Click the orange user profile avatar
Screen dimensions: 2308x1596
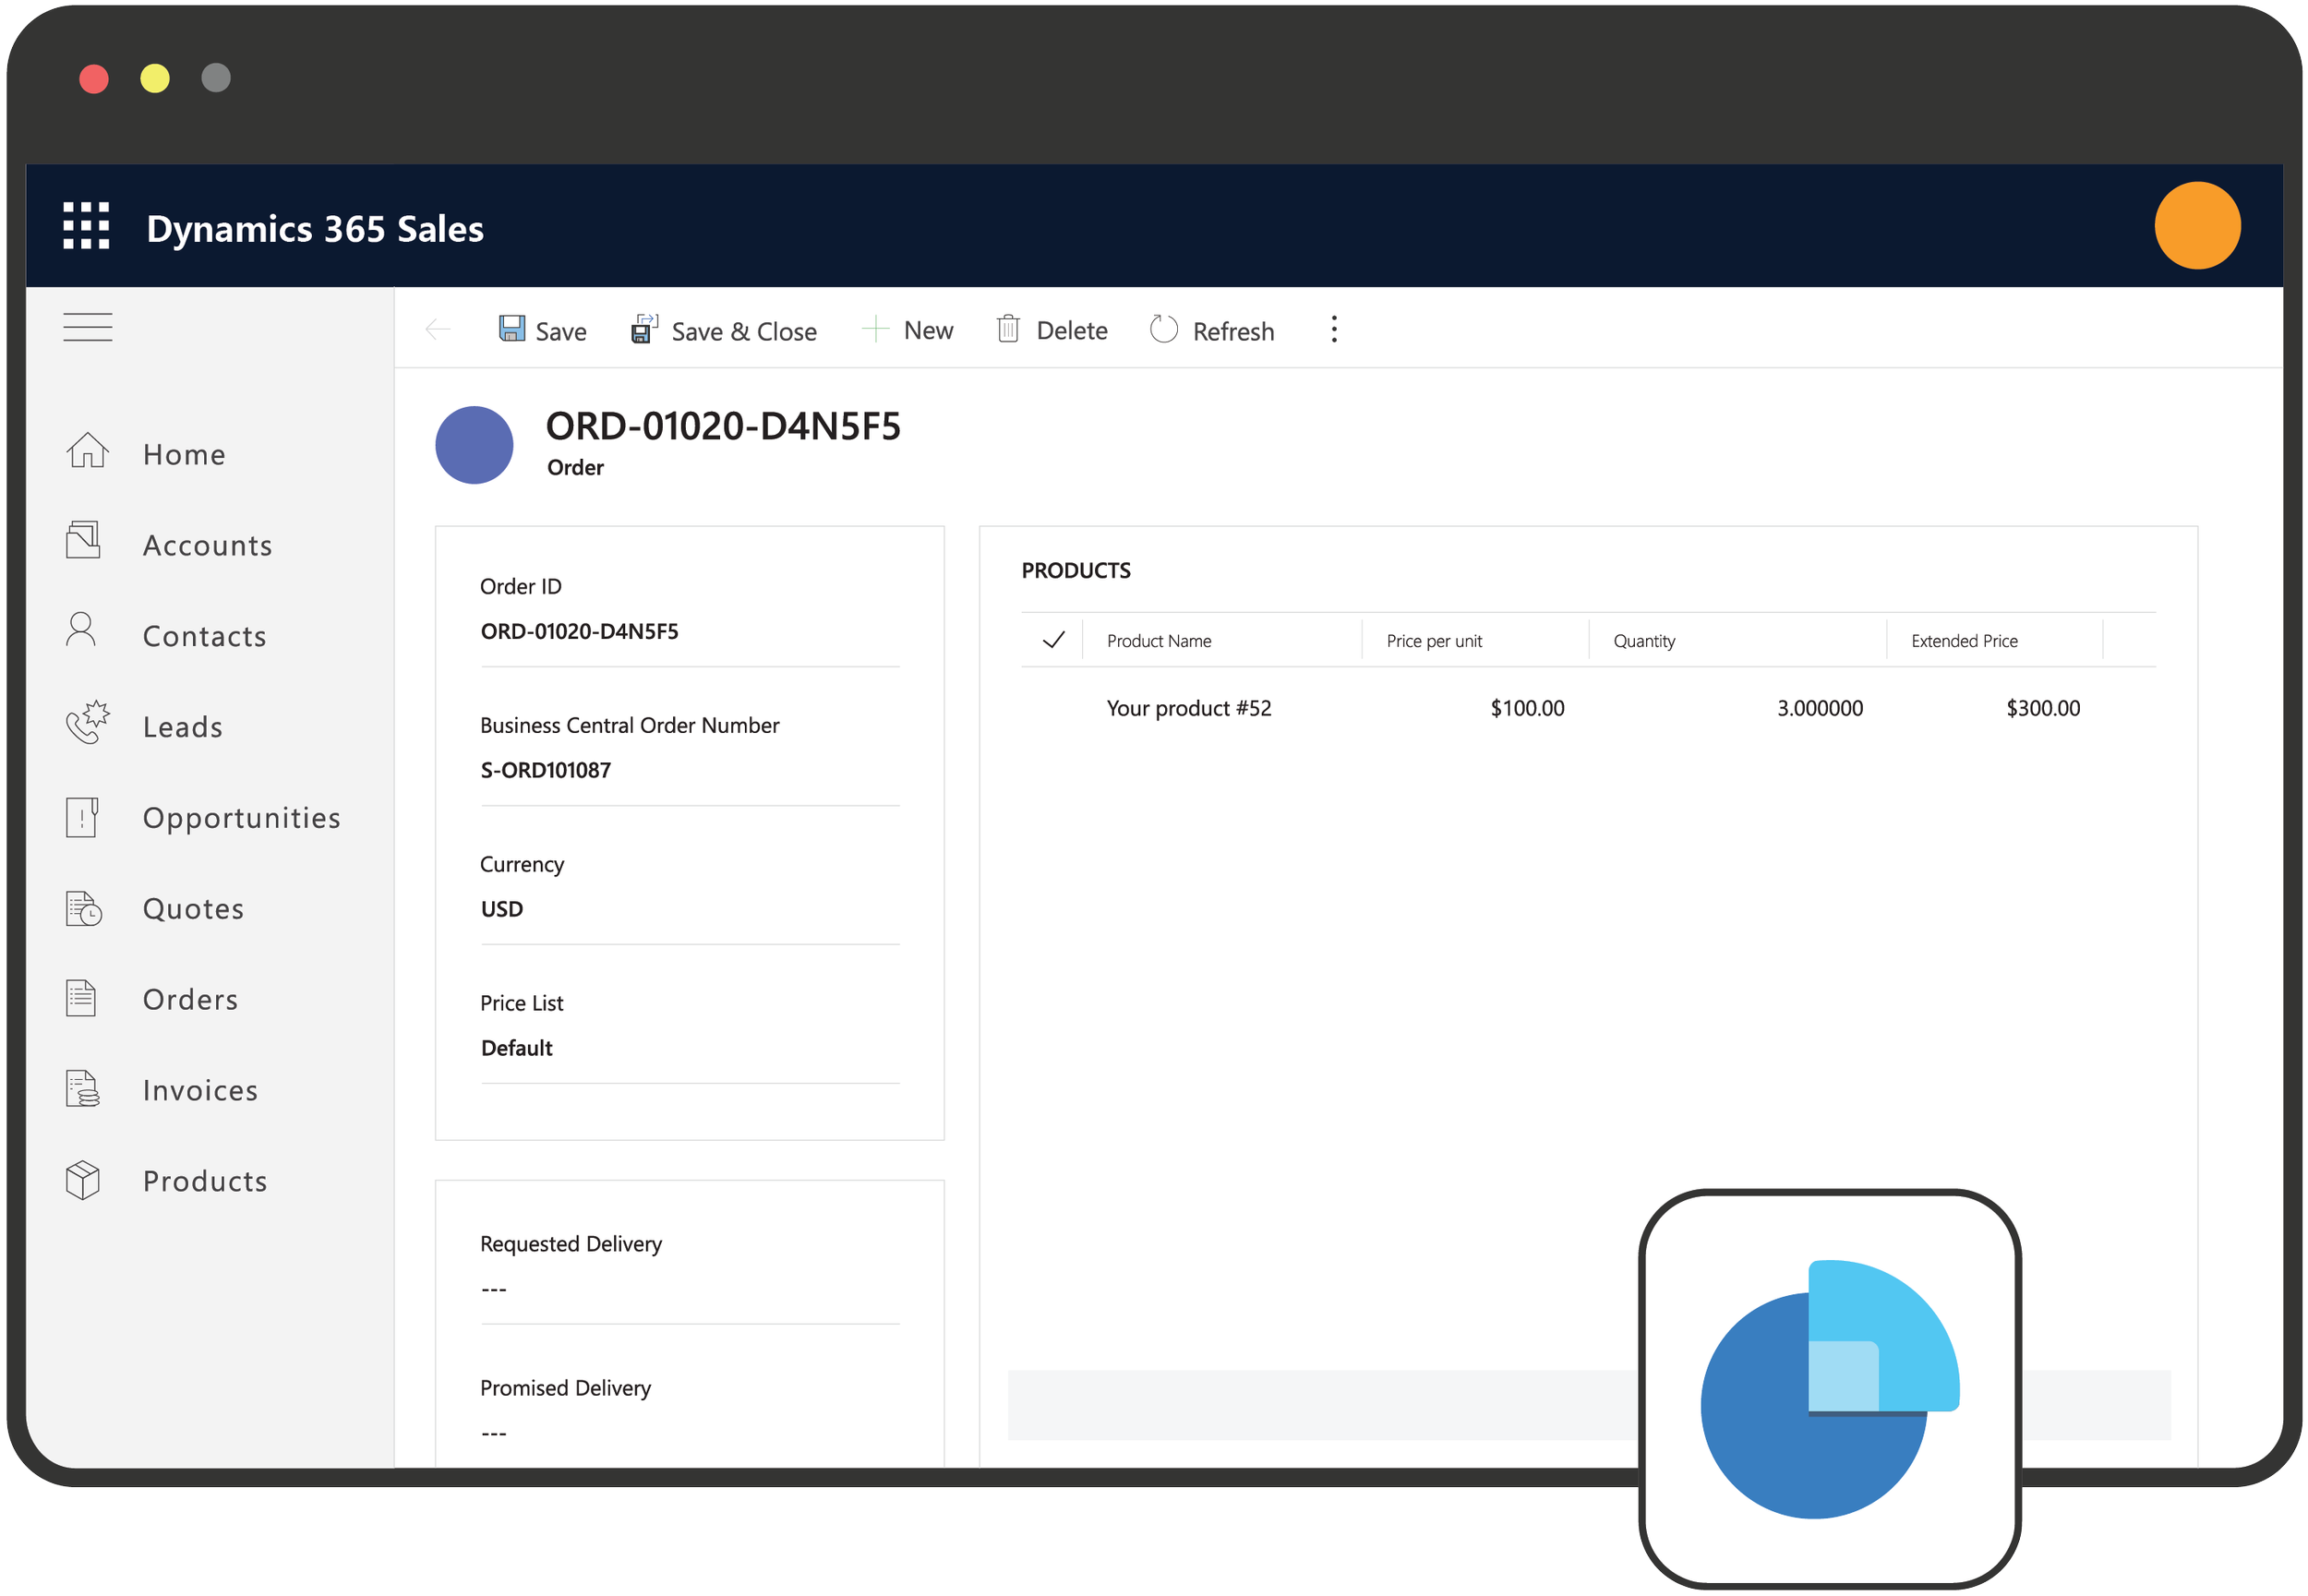pos(2198,226)
